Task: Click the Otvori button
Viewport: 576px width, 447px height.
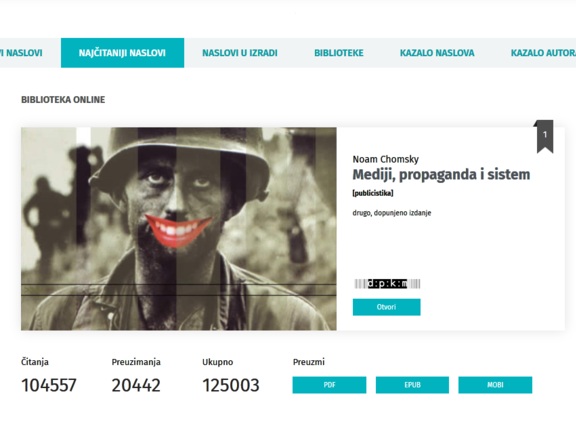Action: tap(386, 307)
